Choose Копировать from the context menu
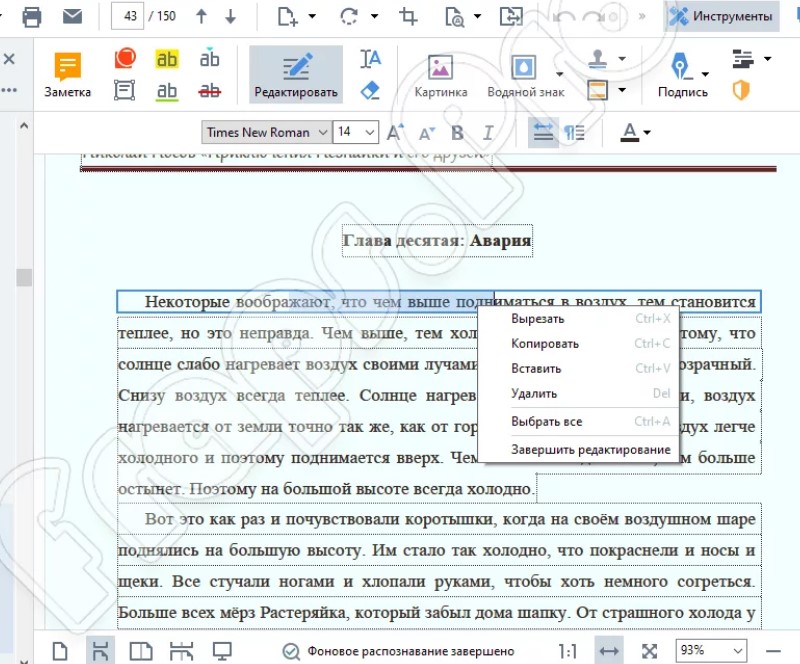800x664 pixels. (545, 344)
